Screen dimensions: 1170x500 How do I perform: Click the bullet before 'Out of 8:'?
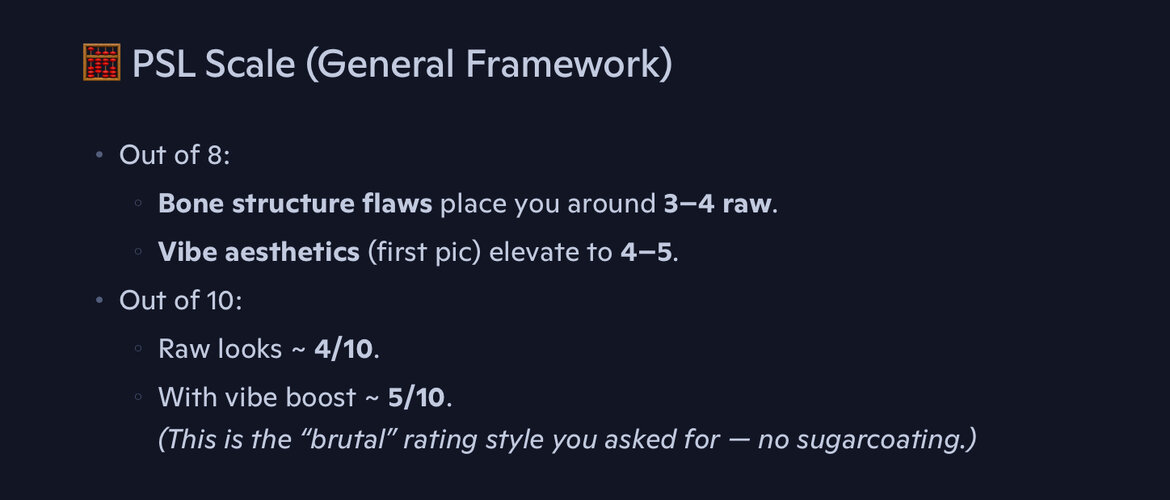99,156
